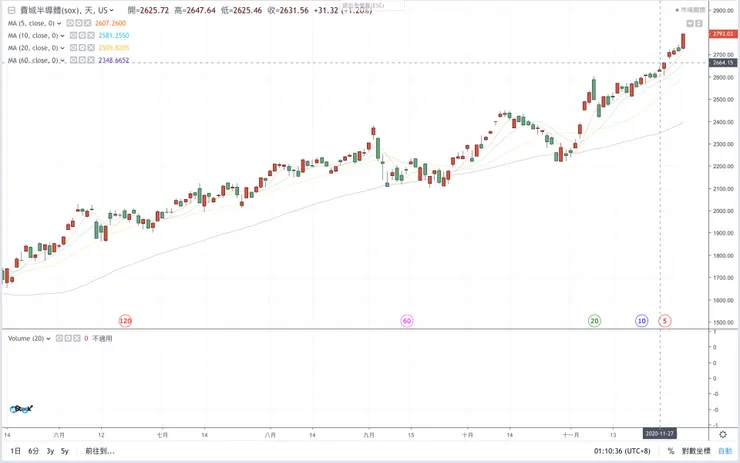This screenshot has width=740, height=463.
Task: Click the 01:10:36 (UTC+8) timezone clock
Action: click(622, 451)
